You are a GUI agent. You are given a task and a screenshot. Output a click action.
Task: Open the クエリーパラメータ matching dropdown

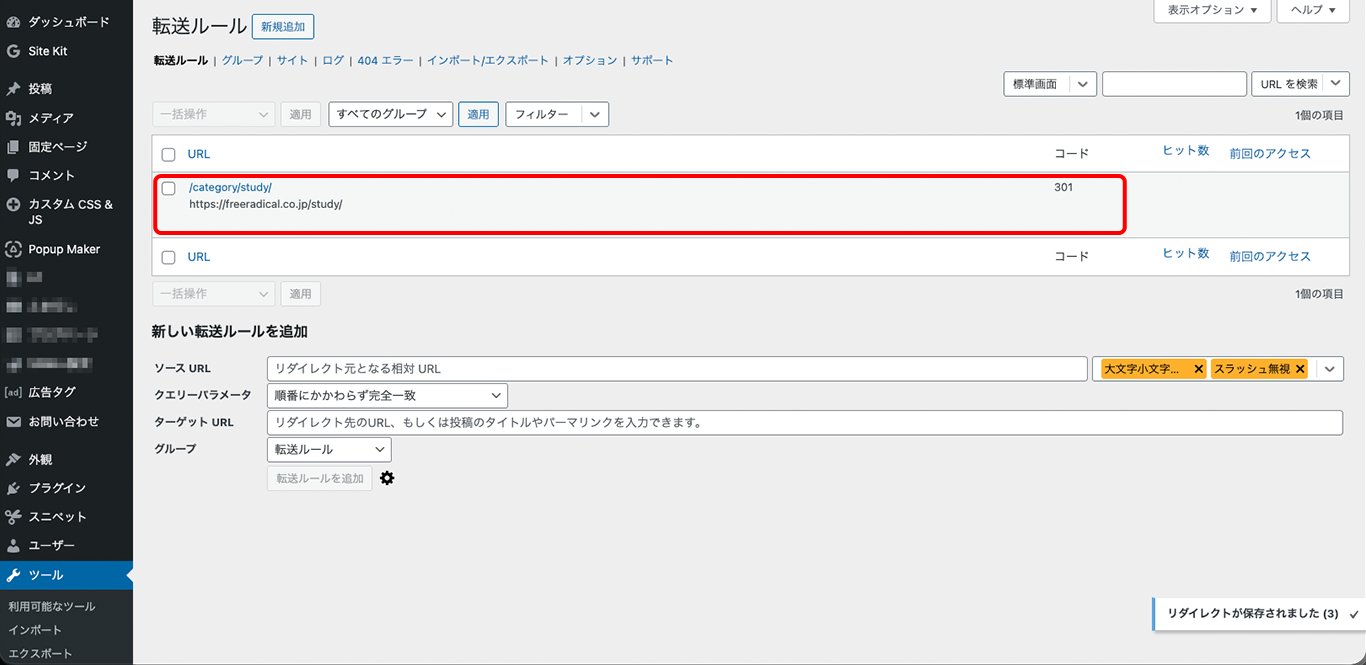point(387,395)
